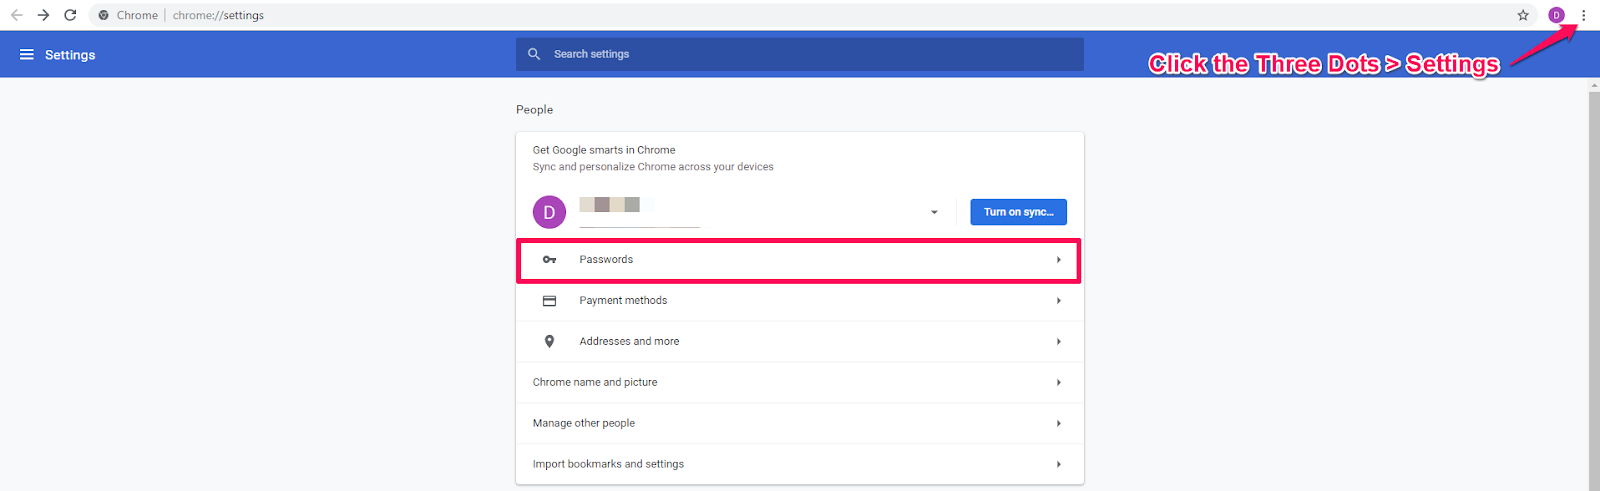The height and width of the screenshot is (491, 1600).
Task: Click the location pin icon for Addresses
Action: 549,342
